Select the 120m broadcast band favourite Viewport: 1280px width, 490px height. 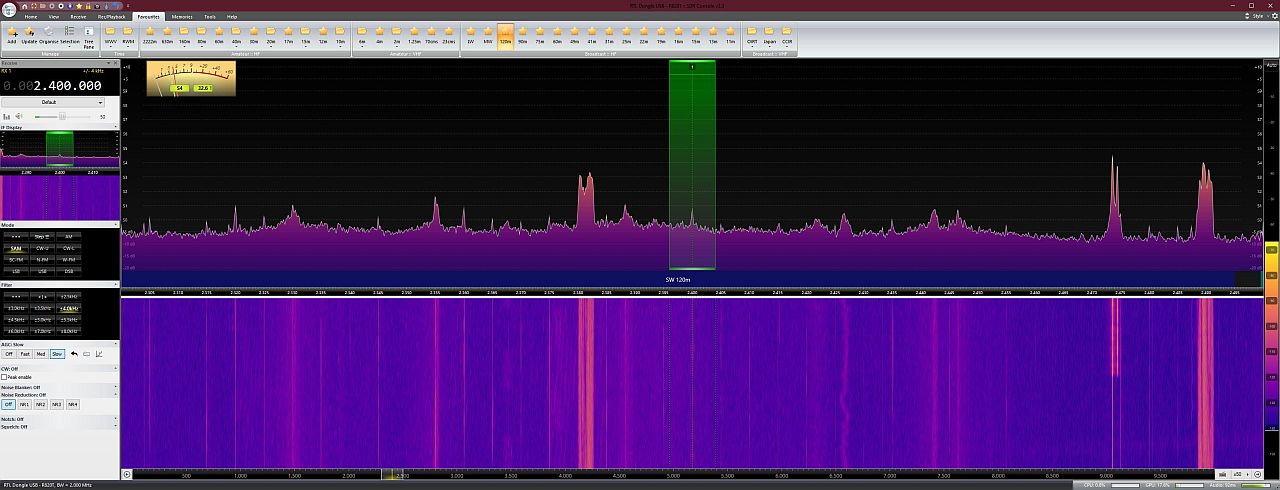505,33
